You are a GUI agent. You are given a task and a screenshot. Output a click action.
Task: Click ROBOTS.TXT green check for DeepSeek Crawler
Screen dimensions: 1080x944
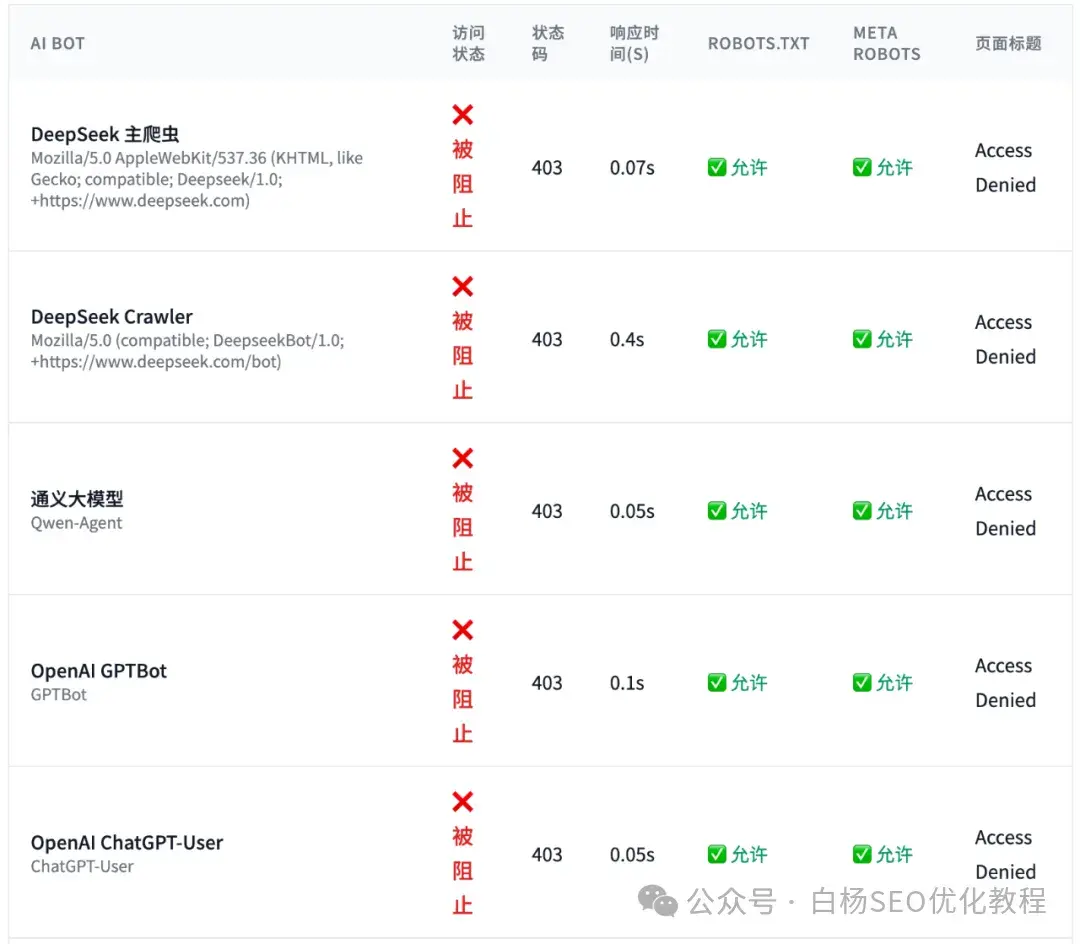[x=717, y=339]
